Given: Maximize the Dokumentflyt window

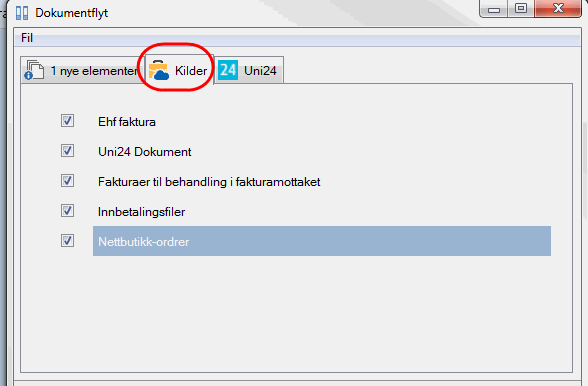Looking at the screenshot, I should (x=521, y=8).
